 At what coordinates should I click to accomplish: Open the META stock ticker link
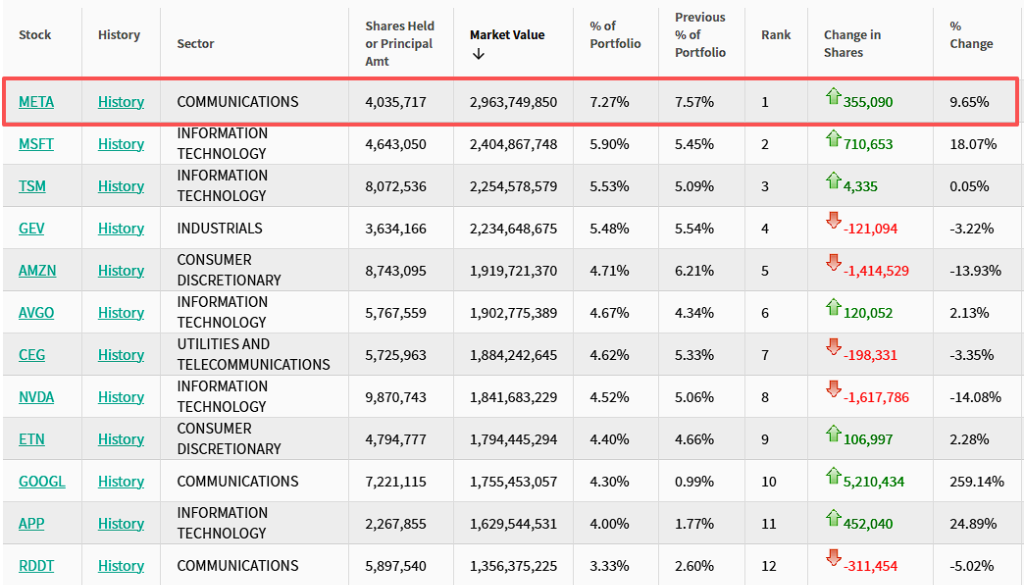click(36, 102)
